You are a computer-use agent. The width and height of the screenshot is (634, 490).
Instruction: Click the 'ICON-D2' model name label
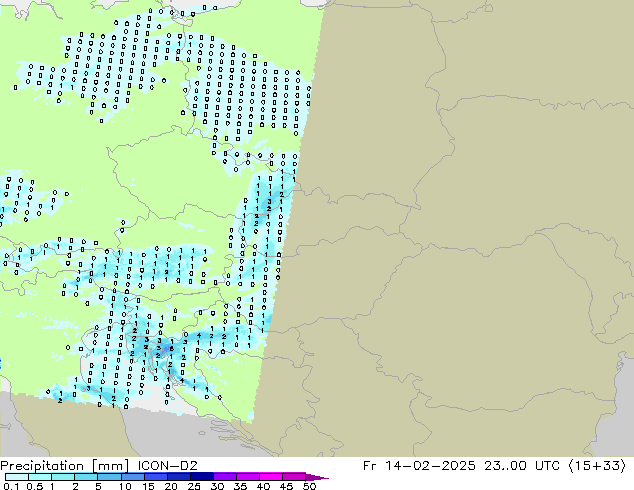167,466
